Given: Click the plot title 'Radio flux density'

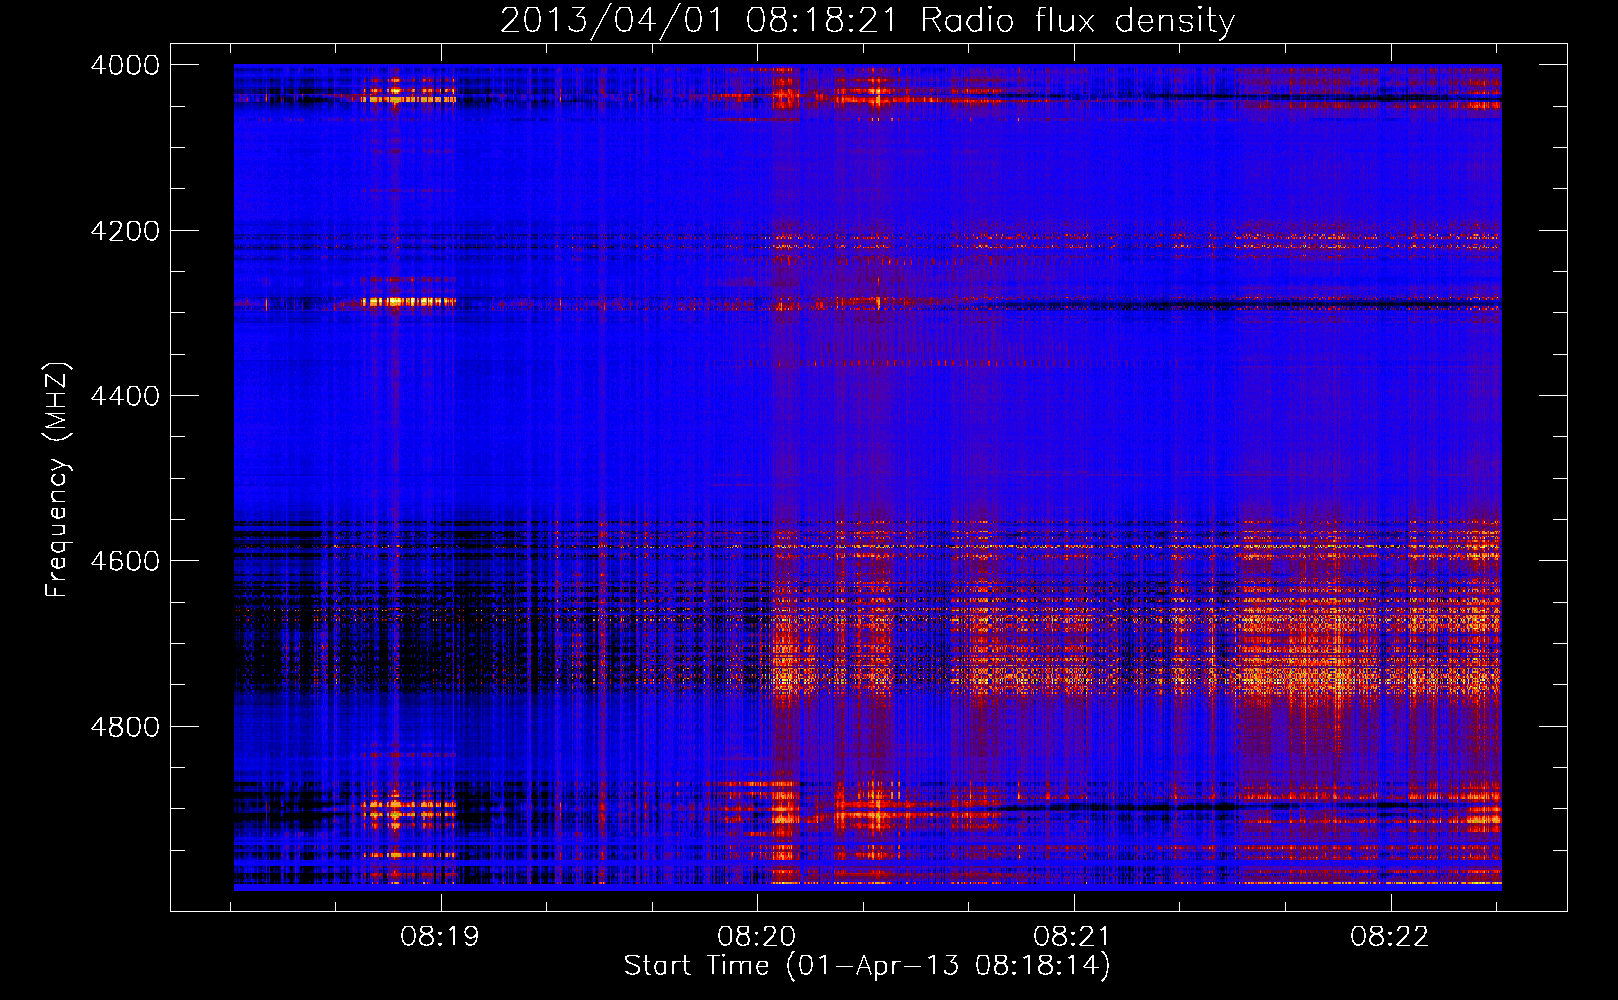Looking at the screenshot, I should pyautogui.click(x=867, y=21).
